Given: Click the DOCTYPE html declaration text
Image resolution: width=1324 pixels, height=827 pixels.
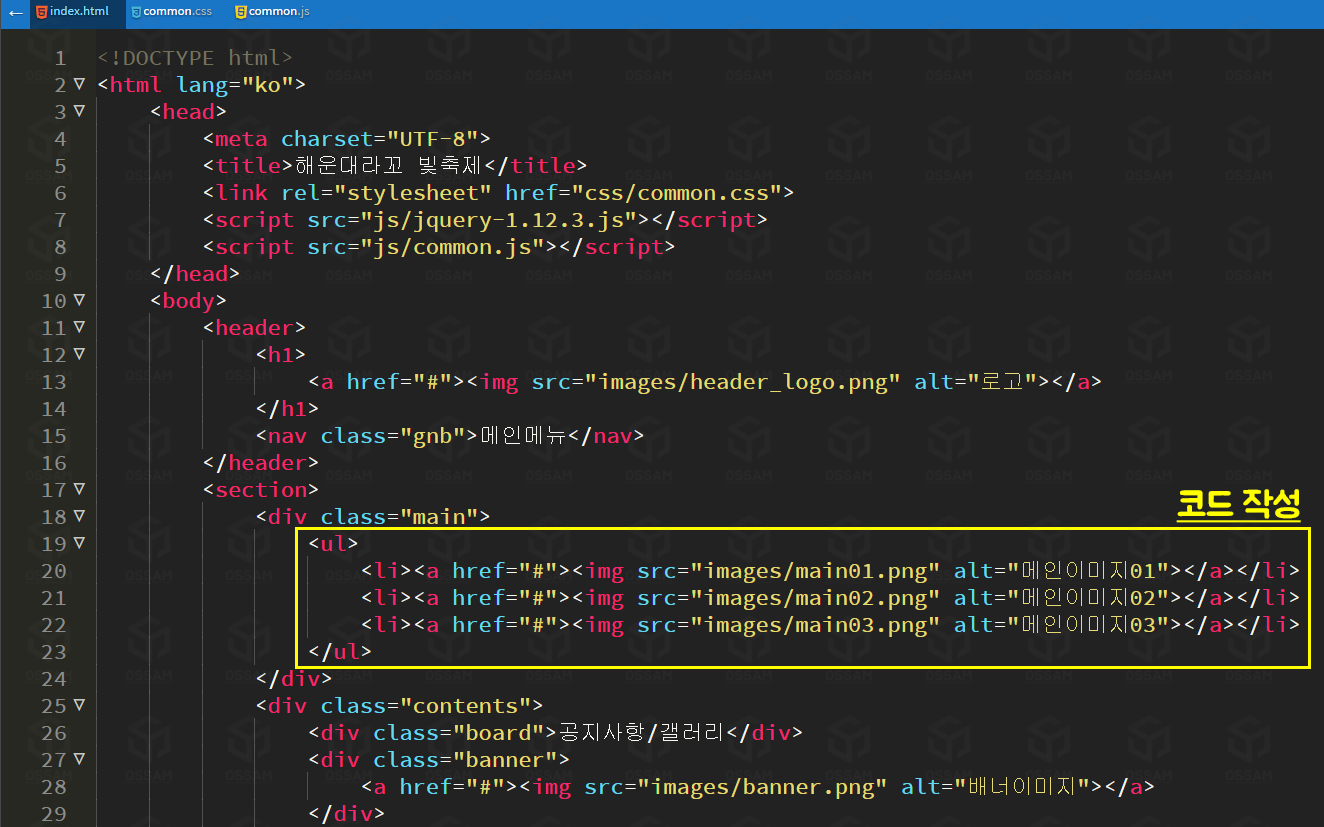Looking at the screenshot, I should 195,58.
